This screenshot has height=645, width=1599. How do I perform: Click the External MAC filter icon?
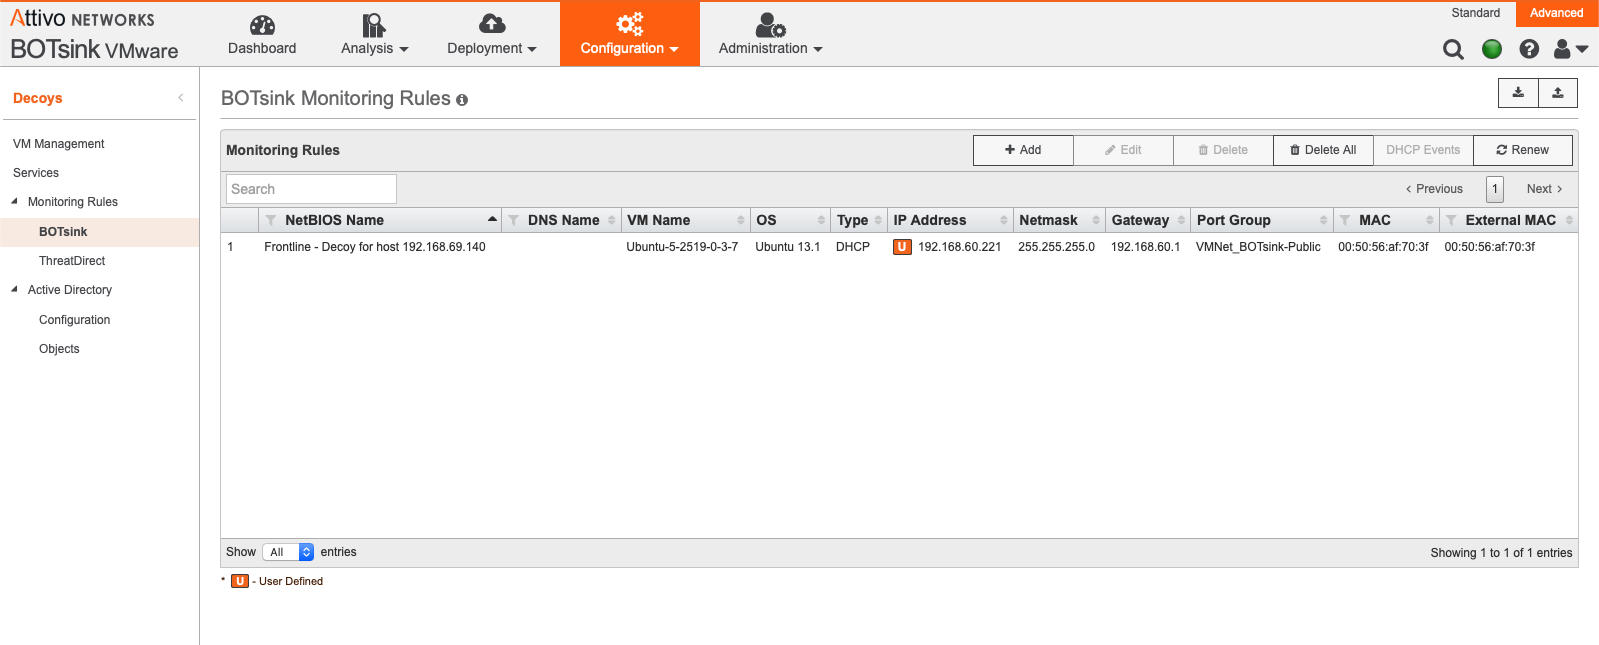point(1451,220)
